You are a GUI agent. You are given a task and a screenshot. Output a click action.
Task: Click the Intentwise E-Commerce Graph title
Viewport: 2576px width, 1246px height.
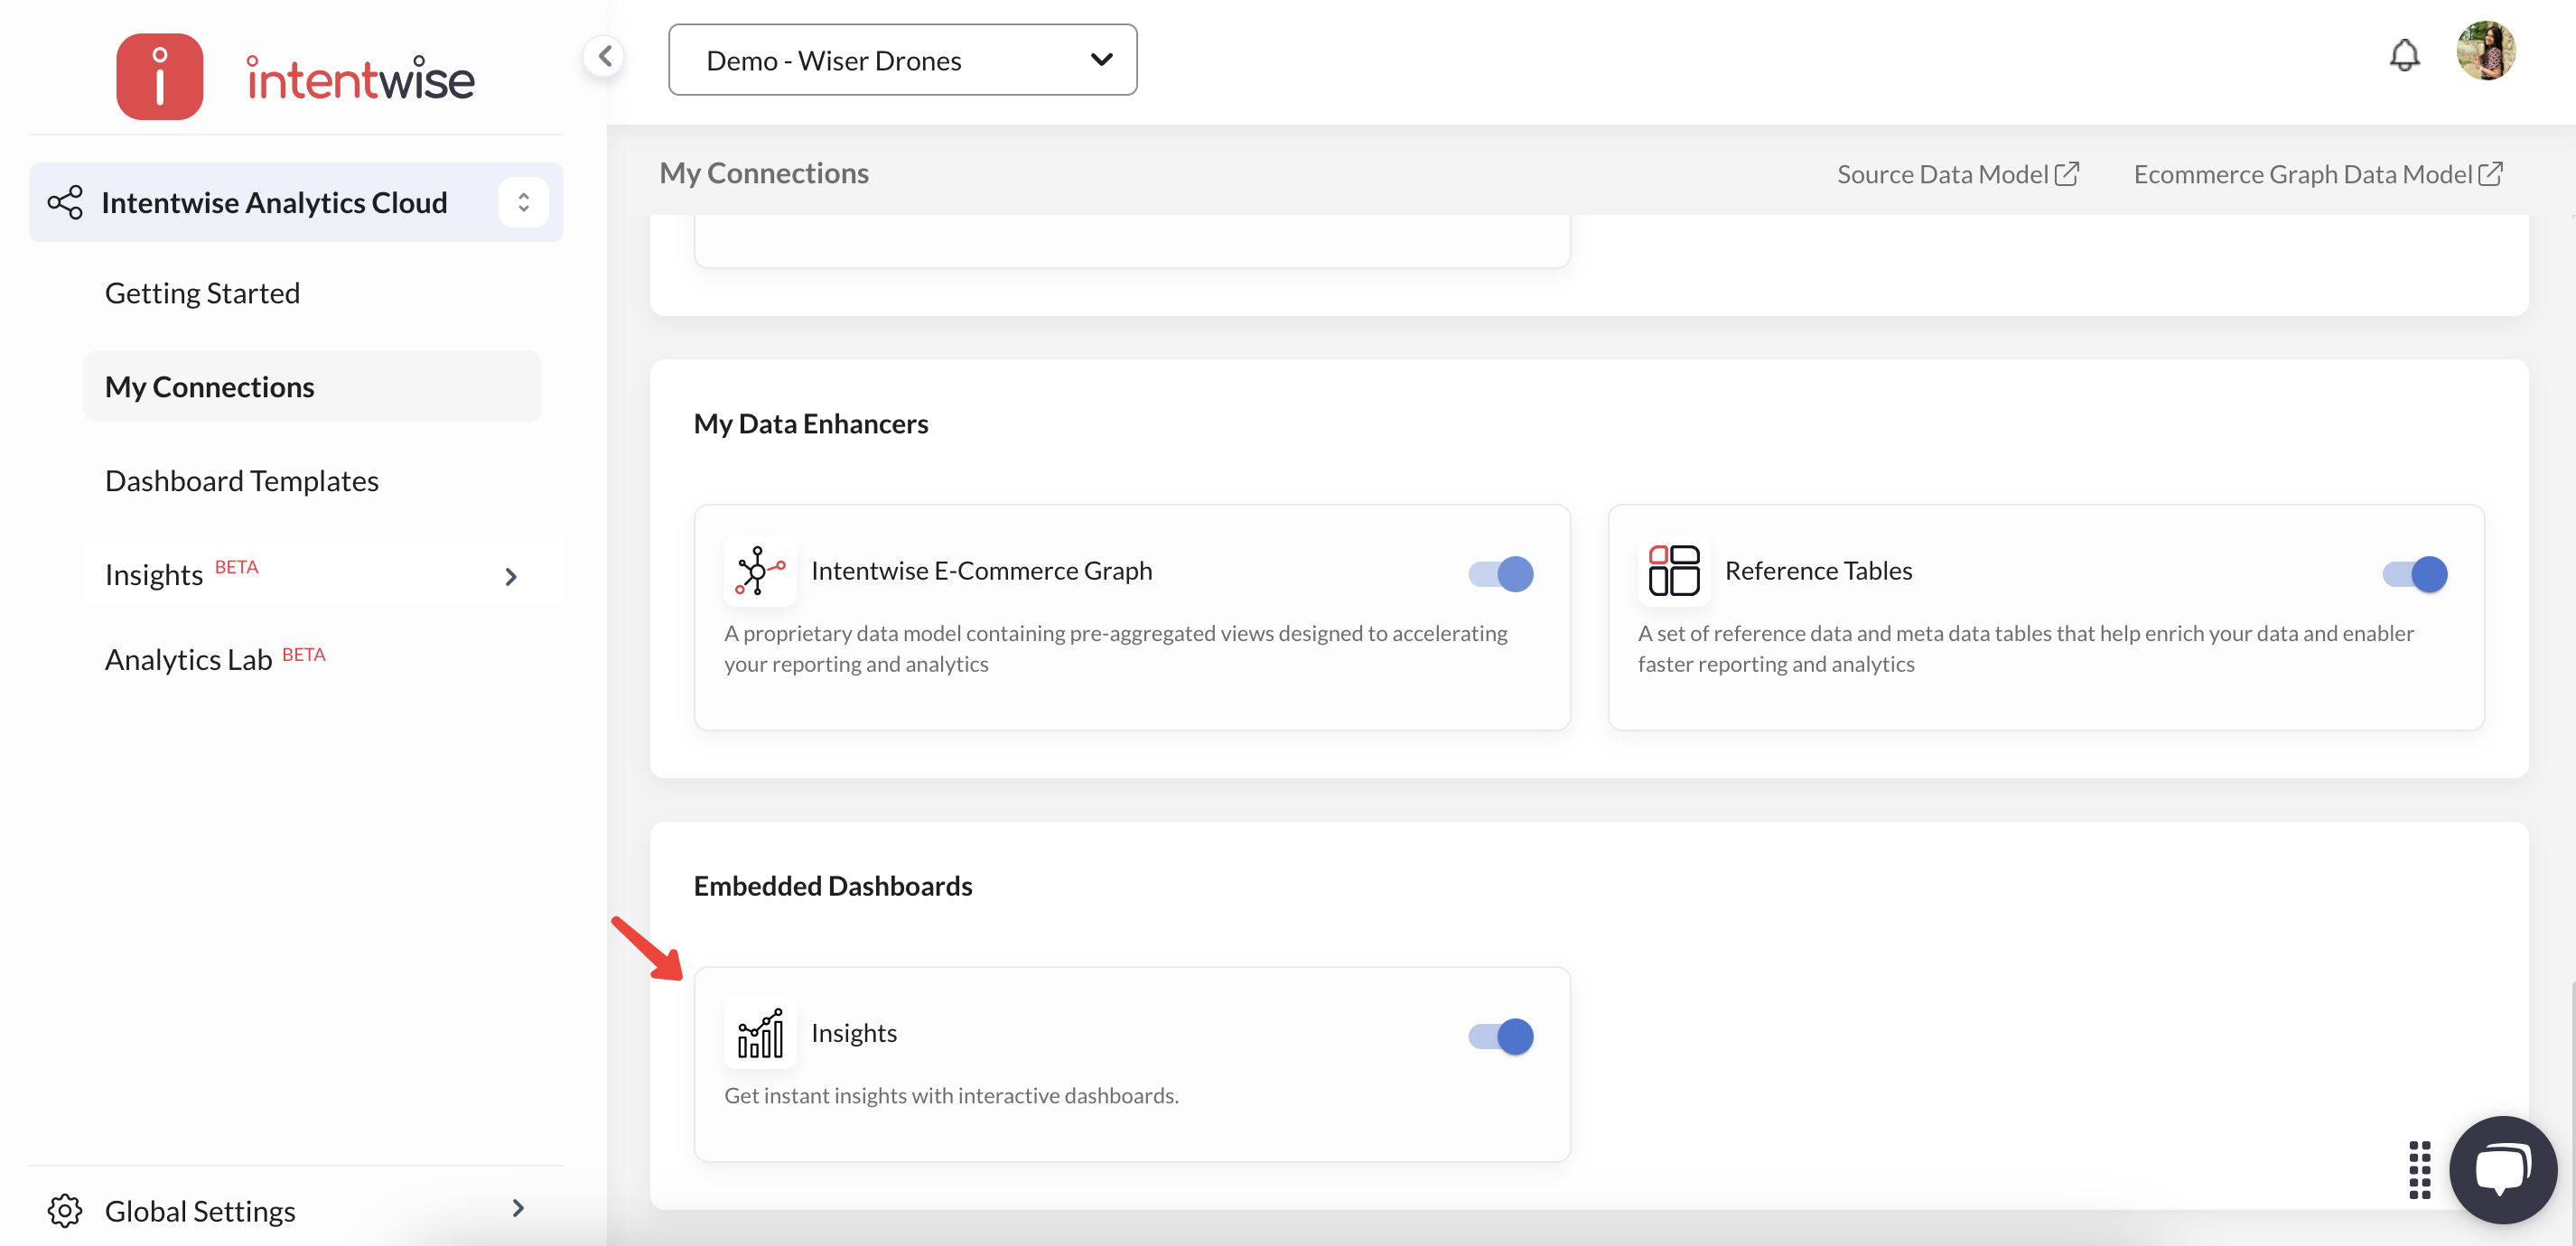pyautogui.click(x=981, y=570)
